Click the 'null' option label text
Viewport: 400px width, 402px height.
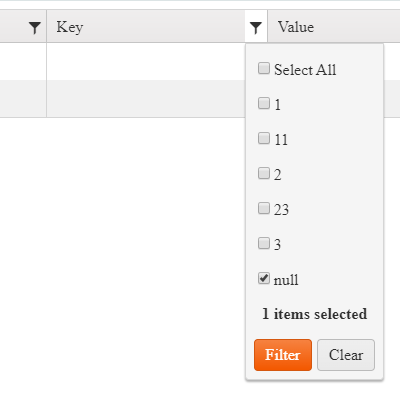286,280
